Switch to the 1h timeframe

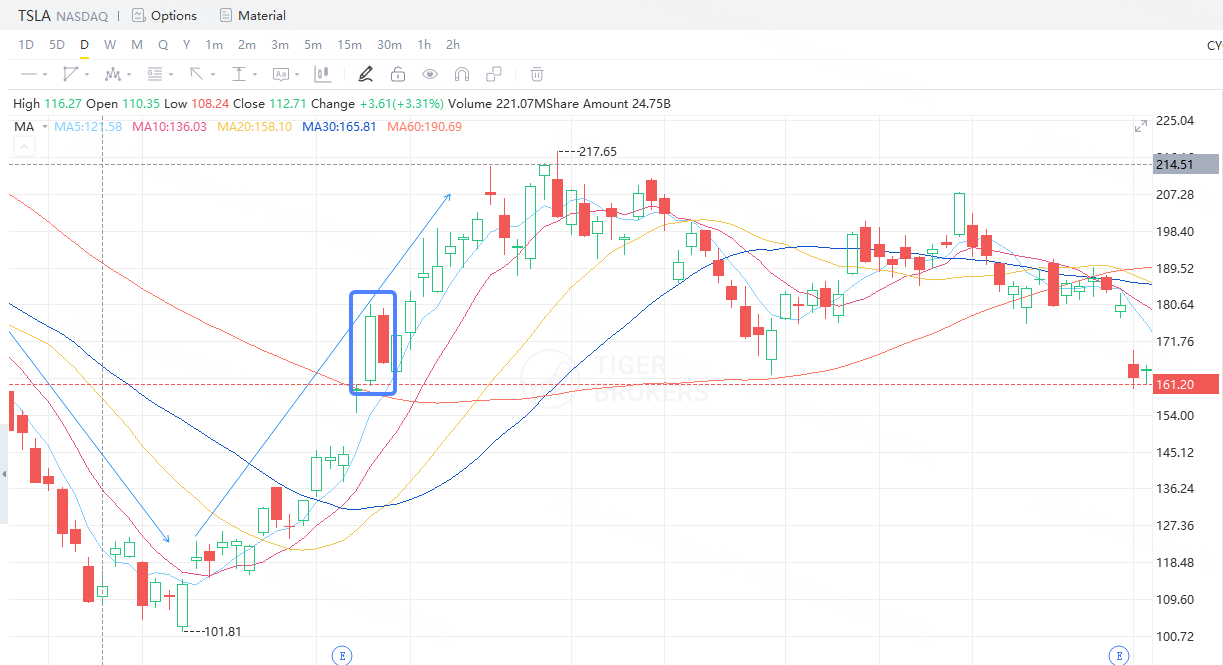click(x=424, y=45)
